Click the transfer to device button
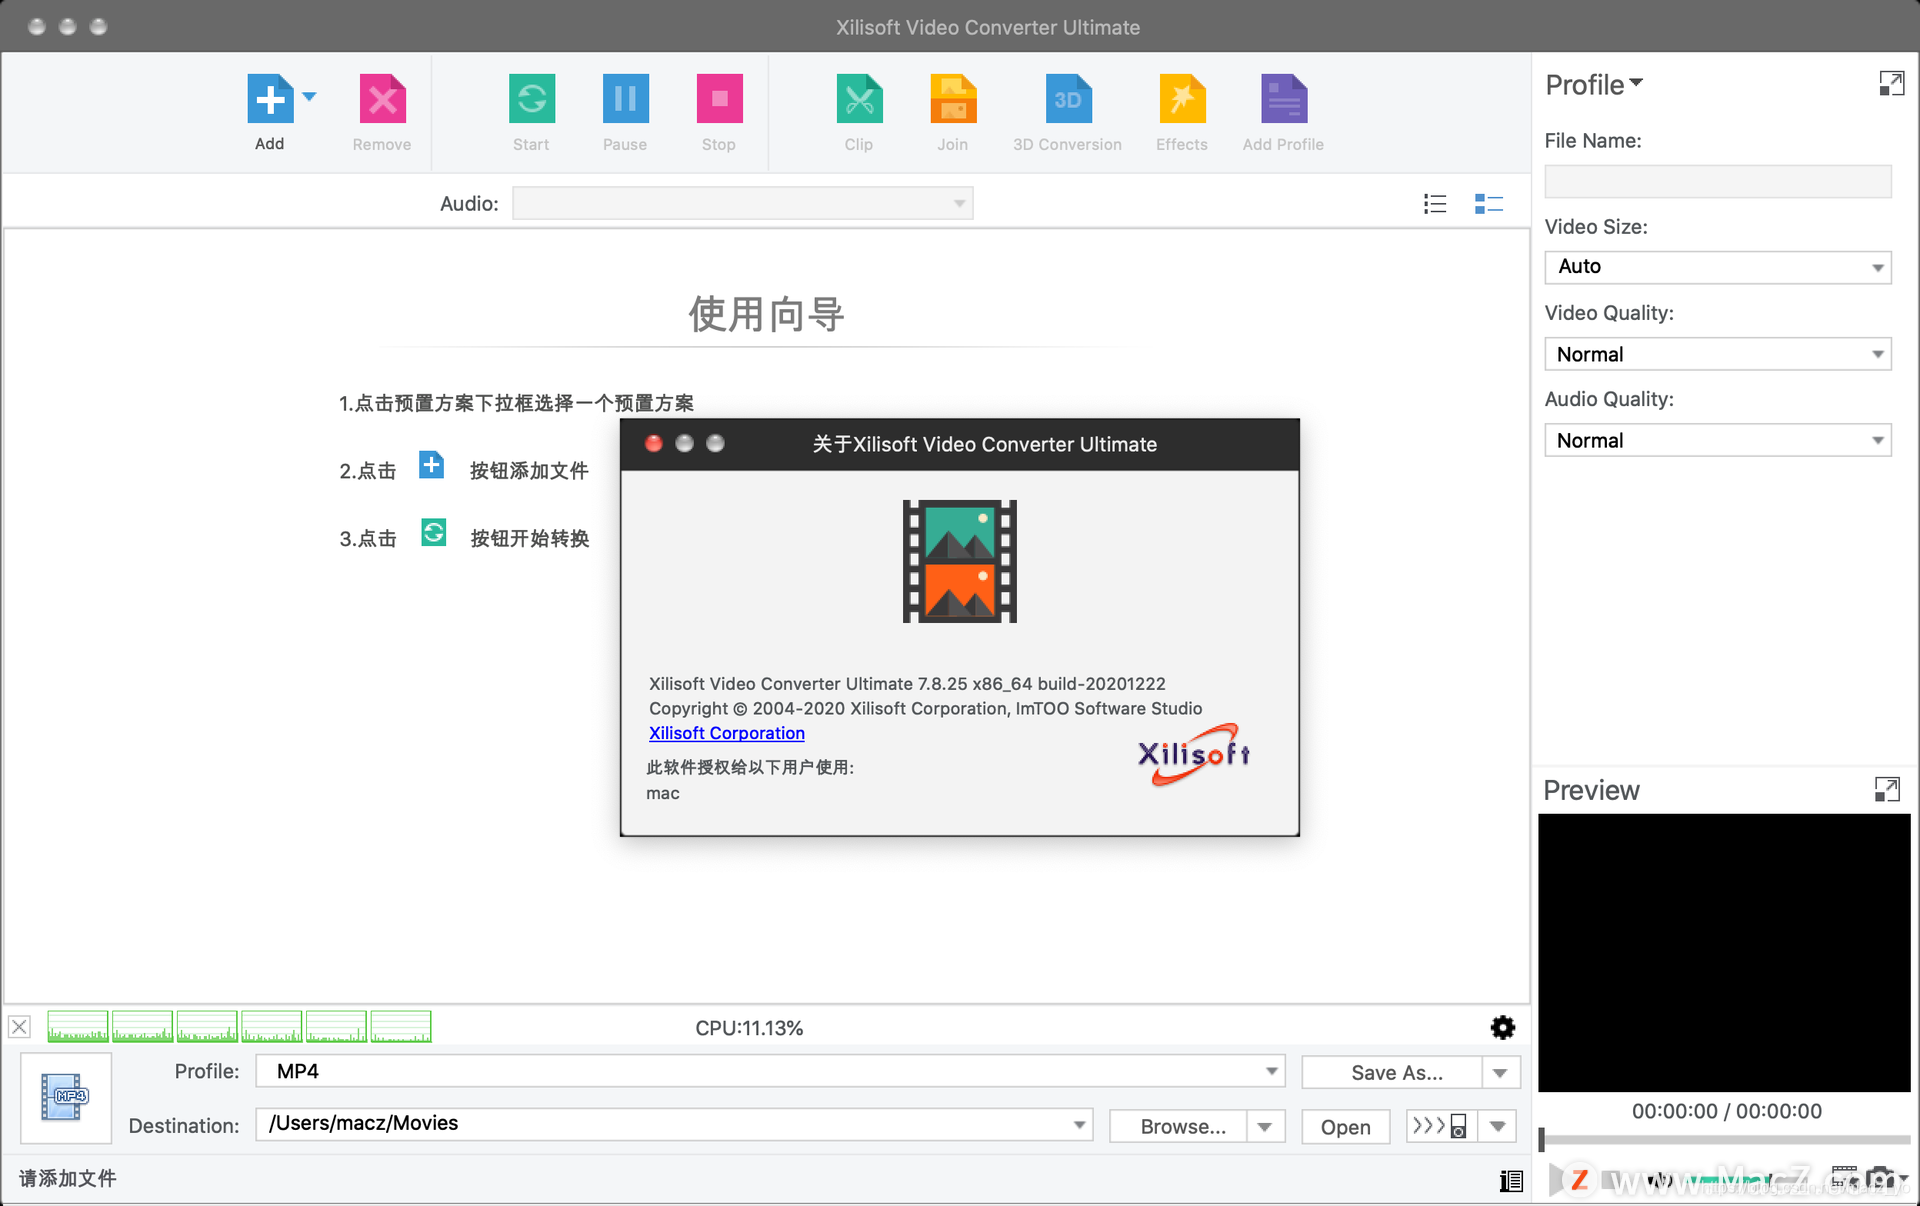The width and height of the screenshot is (1920, 1206). 1440,1126
